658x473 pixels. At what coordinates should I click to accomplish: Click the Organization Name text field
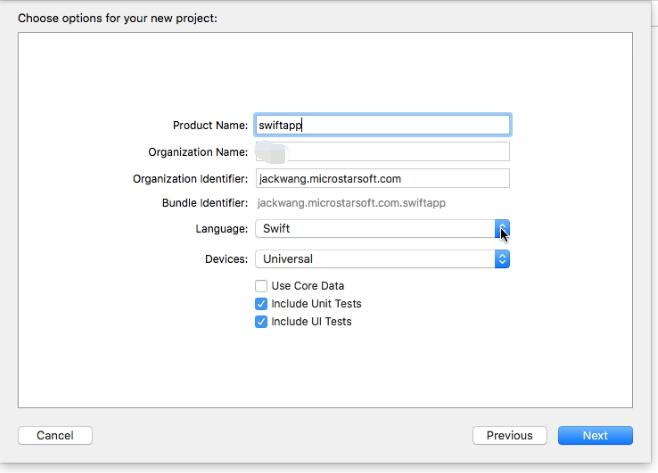pos(382,152)
